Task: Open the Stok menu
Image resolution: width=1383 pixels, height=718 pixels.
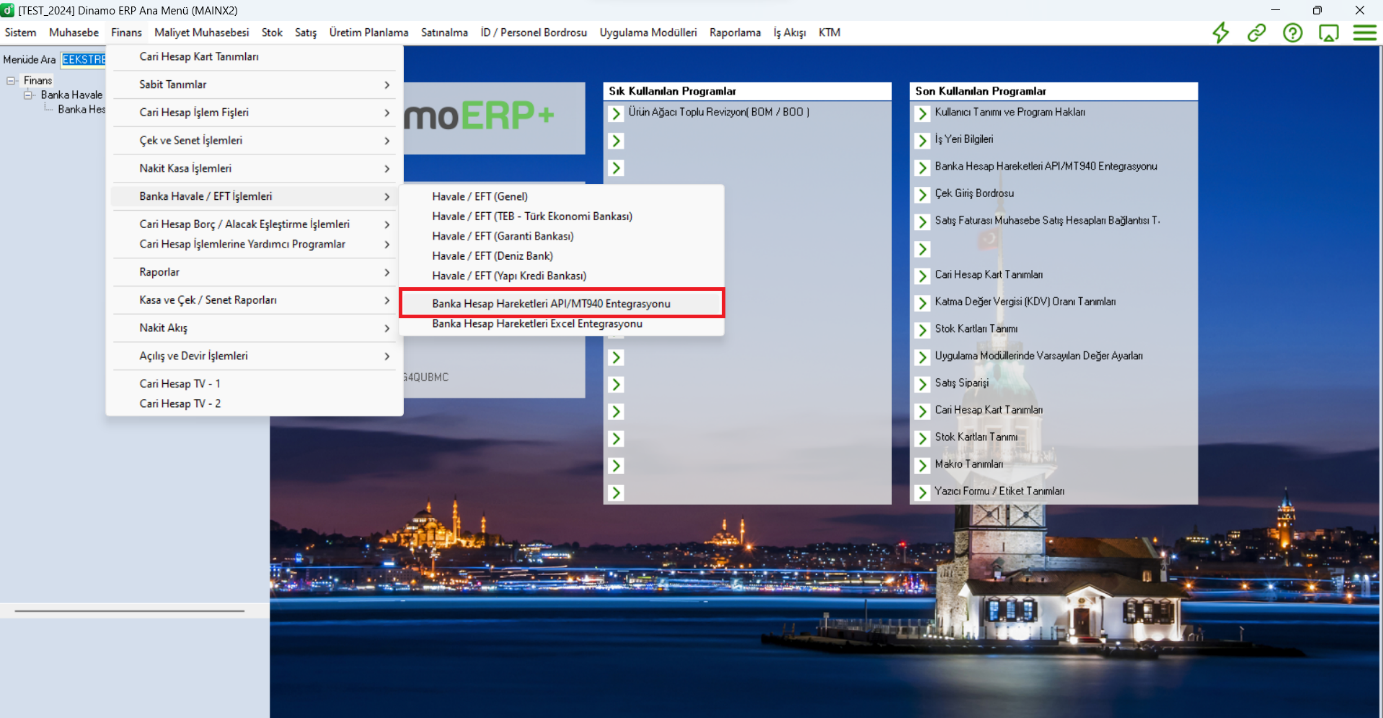Action: pyautogui.click(x=272, y=33)
